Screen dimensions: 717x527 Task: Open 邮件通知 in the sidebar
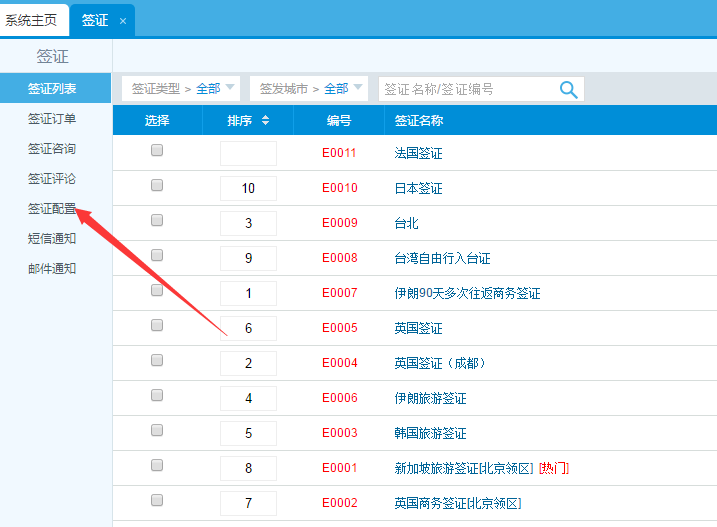coord(52,269)
